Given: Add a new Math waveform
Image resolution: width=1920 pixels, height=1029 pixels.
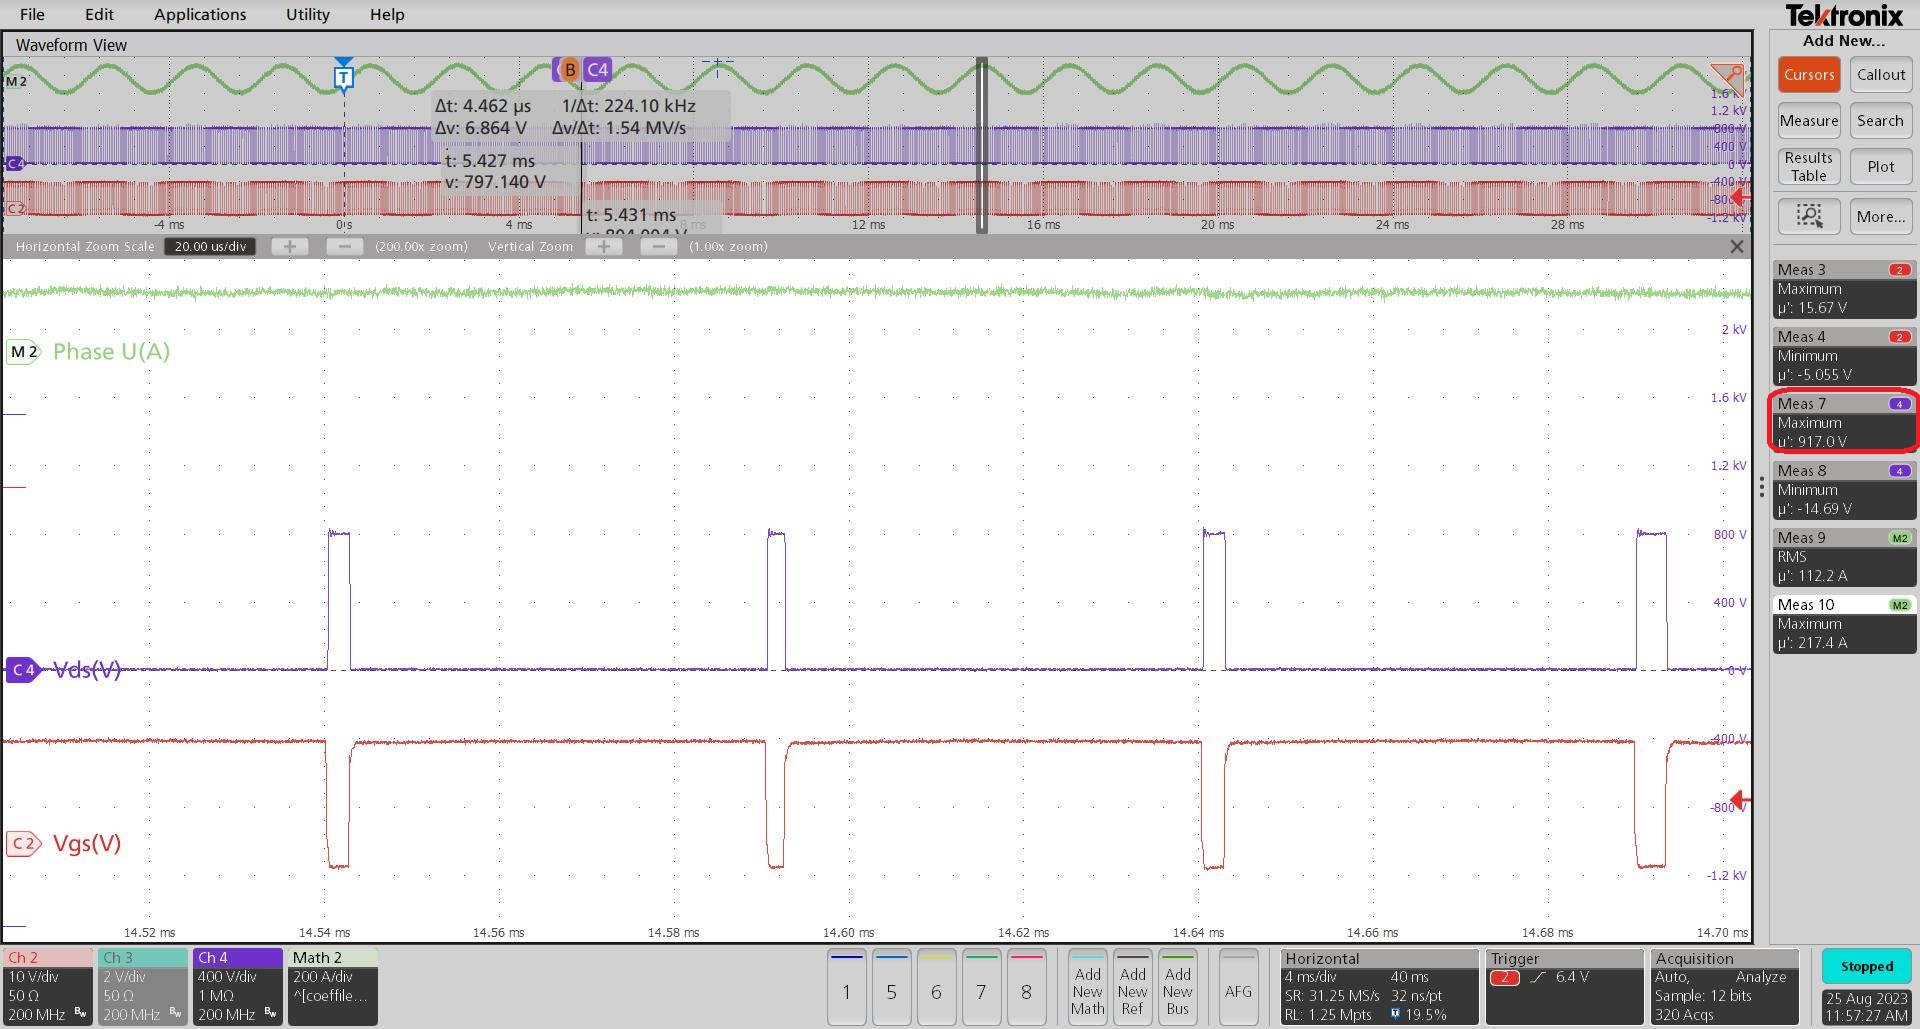Looking at the screenshot, I should [1087, 987].
